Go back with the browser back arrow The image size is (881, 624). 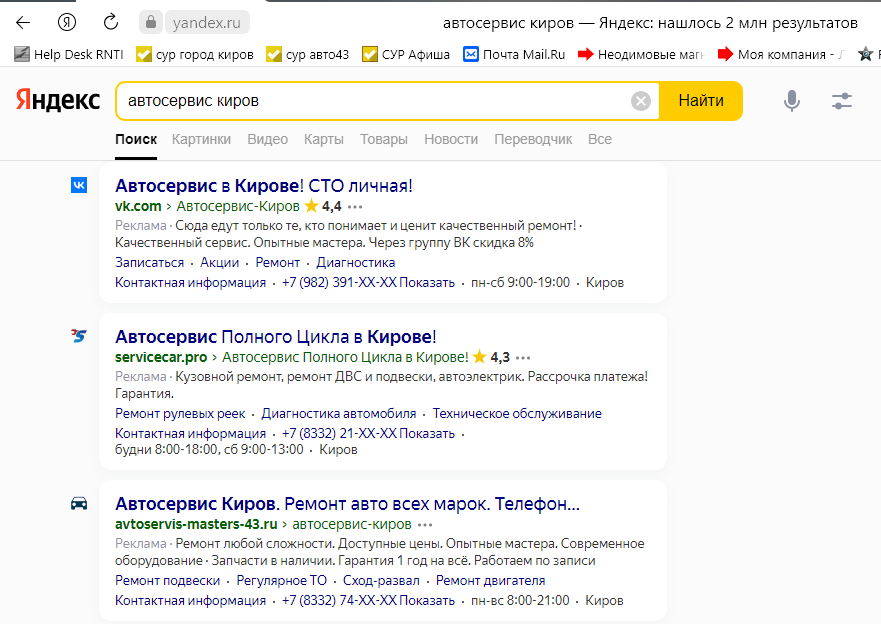tap(23, 22)
